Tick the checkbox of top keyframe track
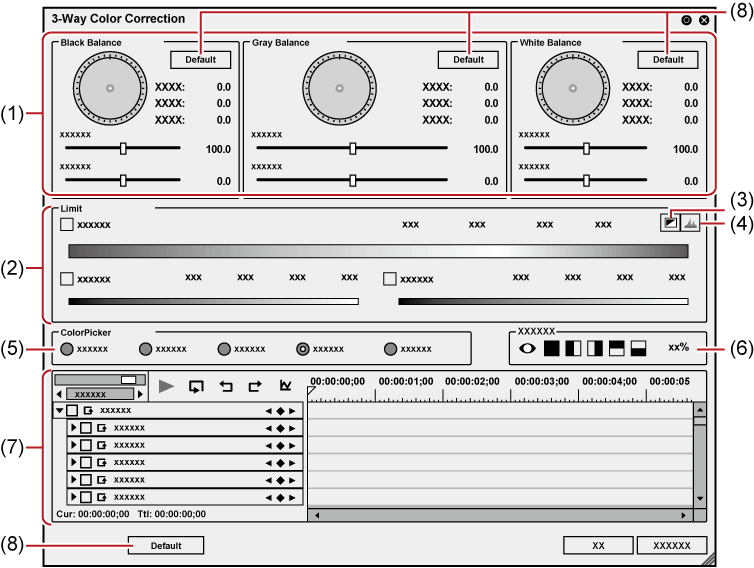The width and height of the screenshot is (754, 568). [72, 411]
